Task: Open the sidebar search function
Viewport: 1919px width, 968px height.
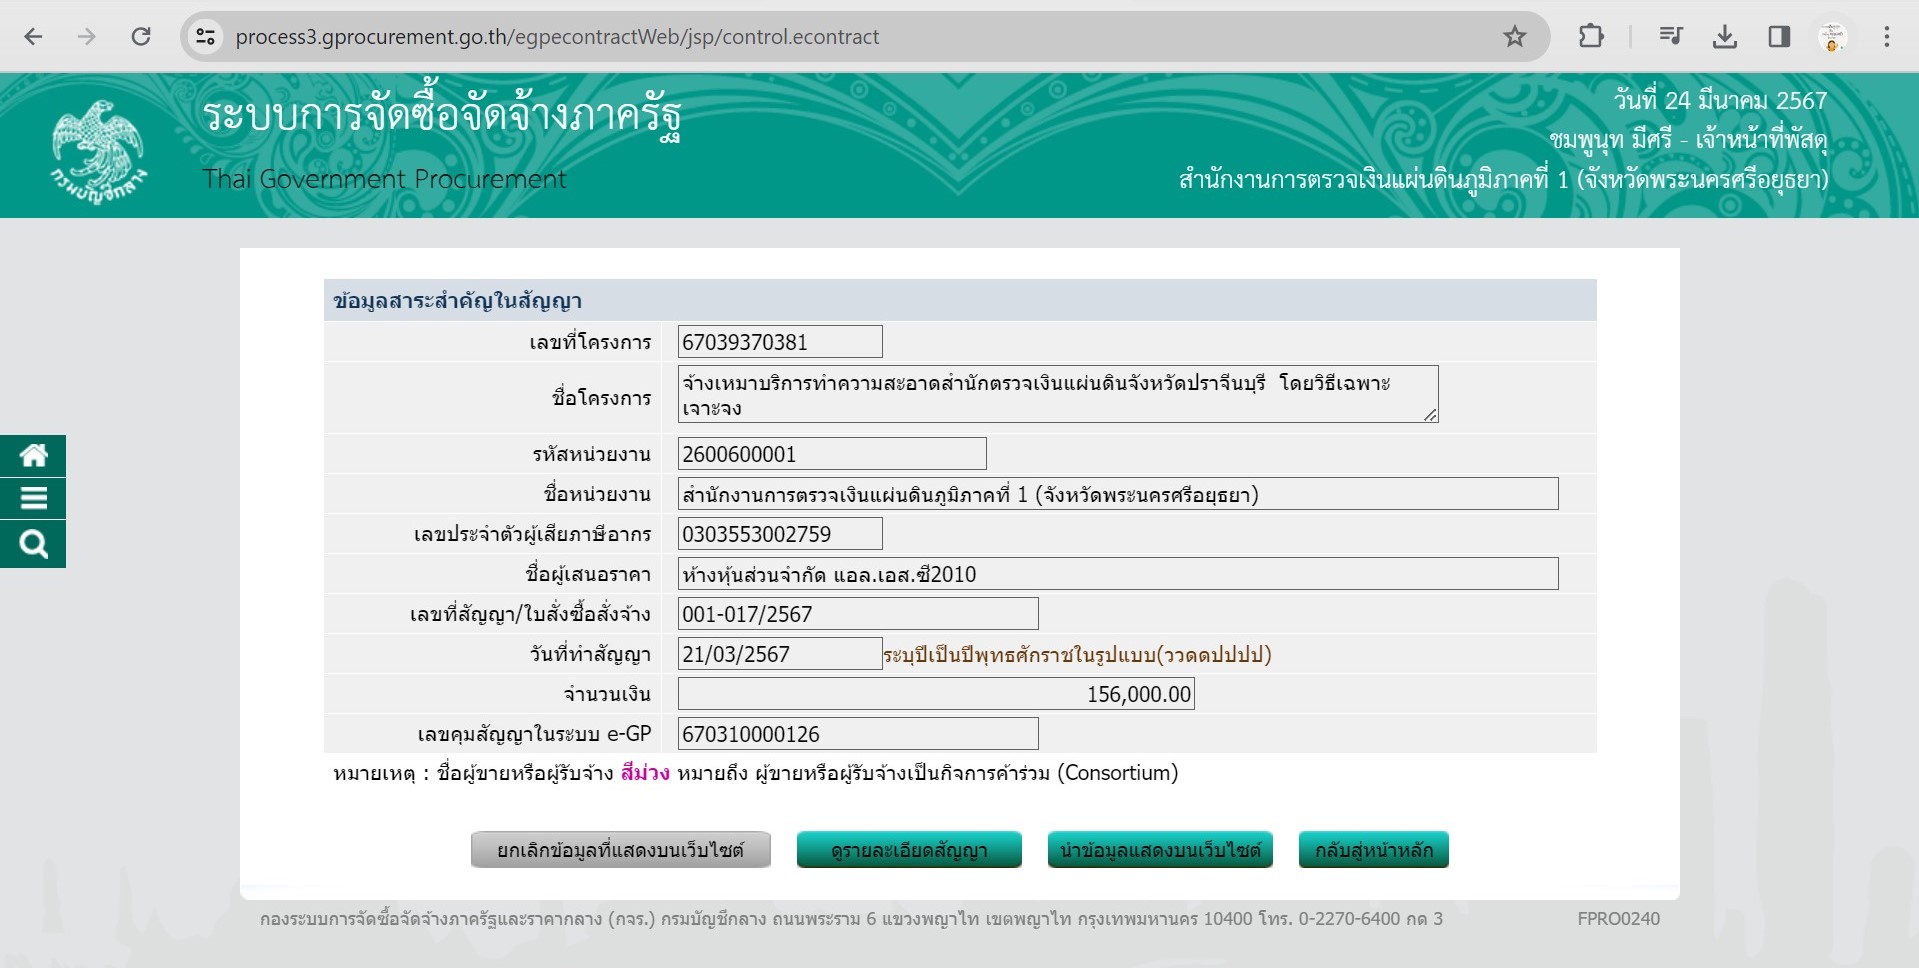Action: tap(33, 544)
